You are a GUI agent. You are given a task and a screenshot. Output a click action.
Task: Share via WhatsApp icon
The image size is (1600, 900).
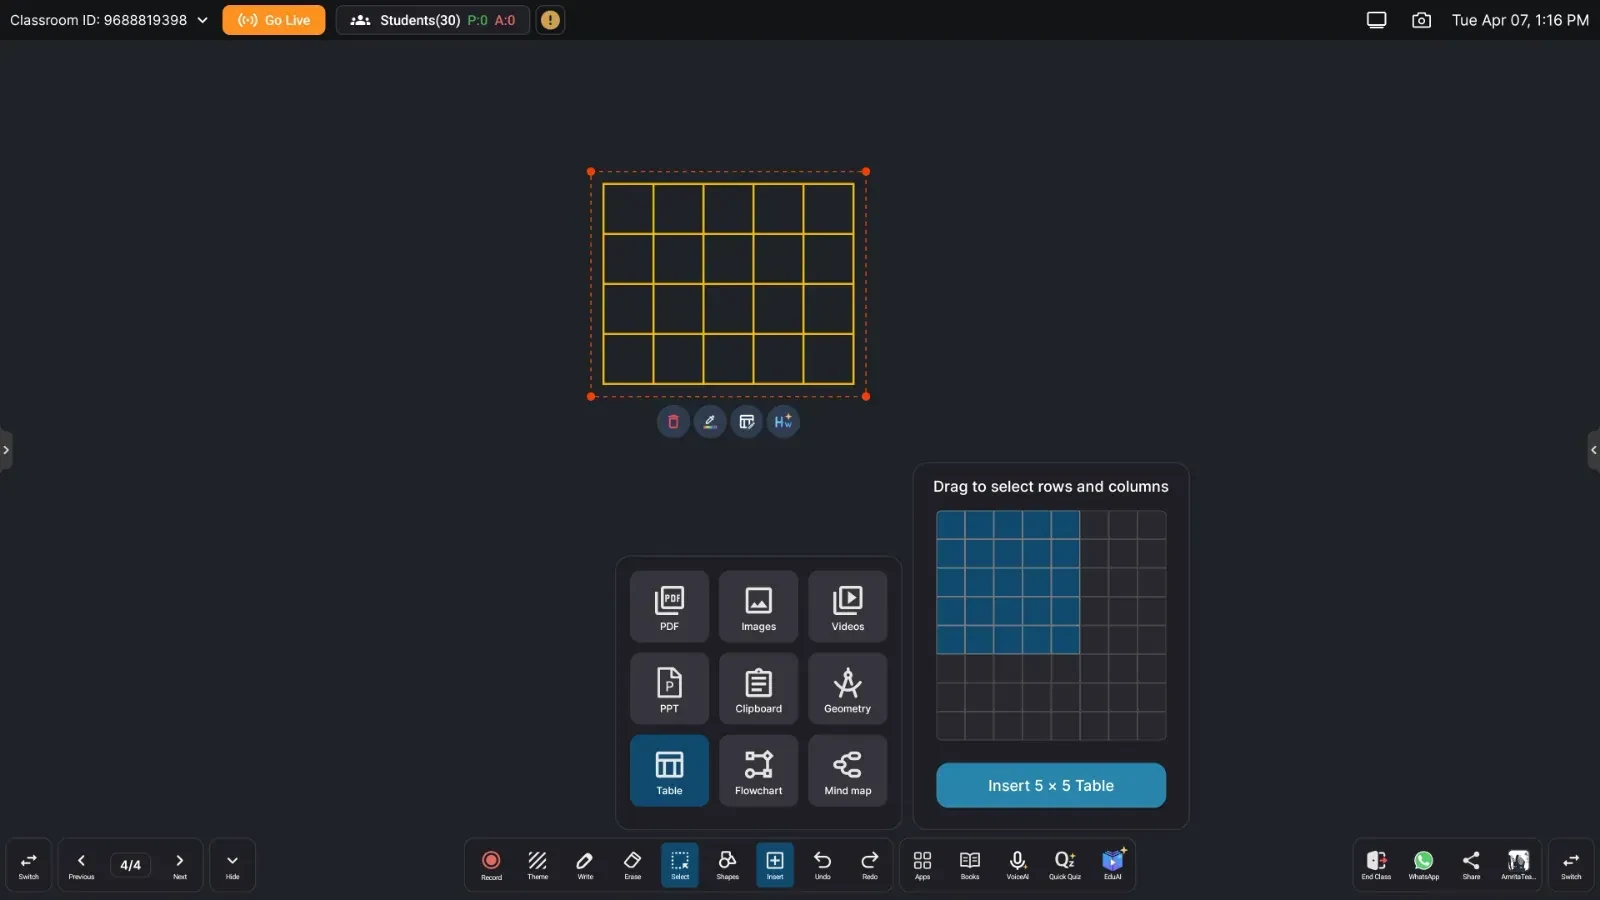coord(1423,865)
